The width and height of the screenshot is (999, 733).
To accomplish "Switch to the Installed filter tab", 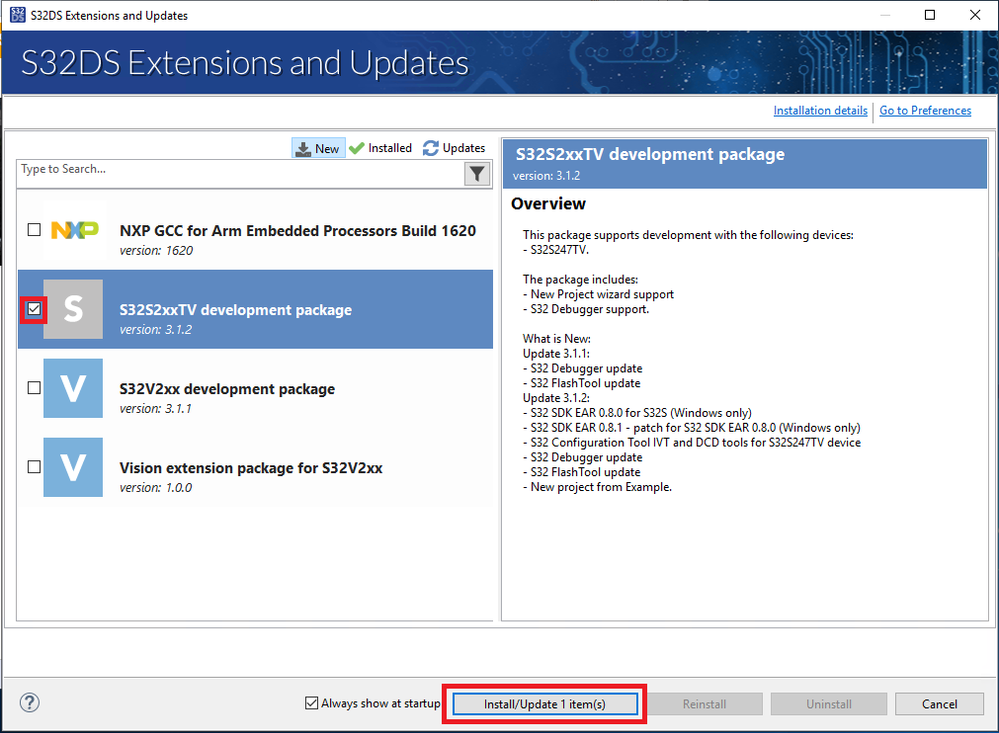I will click(x=381, y=148).
